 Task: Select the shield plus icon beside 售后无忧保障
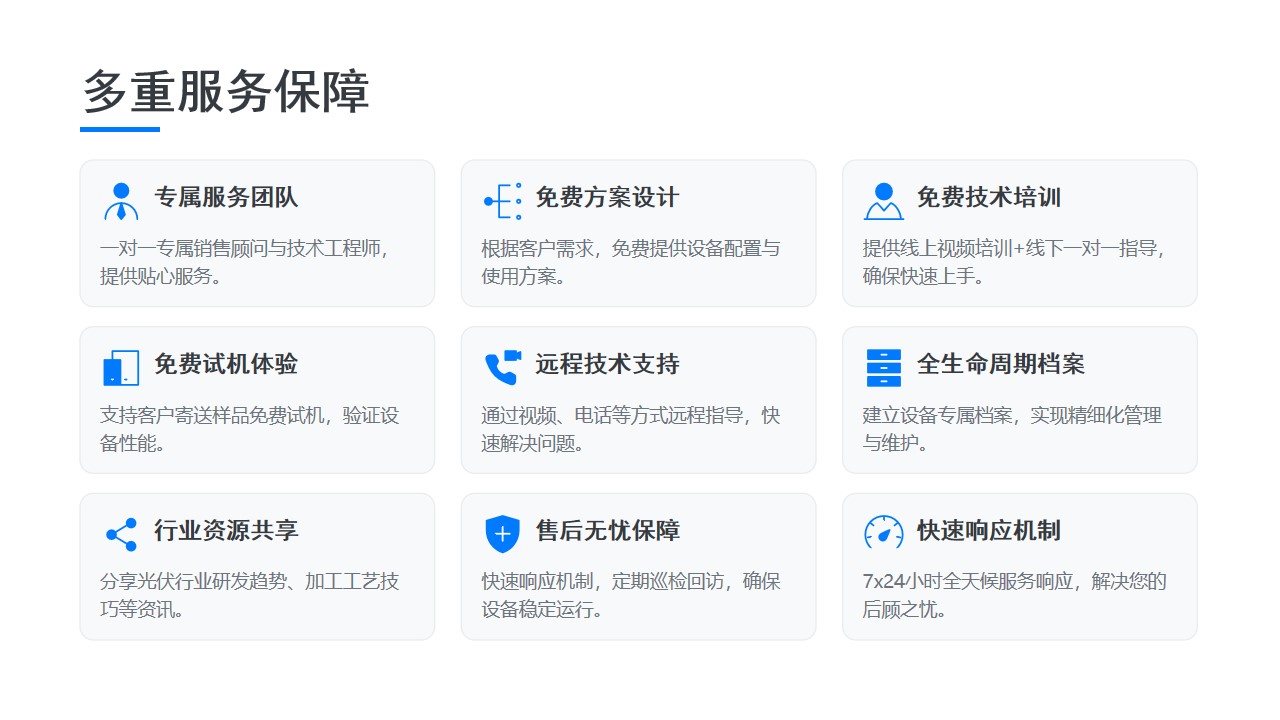502,534
